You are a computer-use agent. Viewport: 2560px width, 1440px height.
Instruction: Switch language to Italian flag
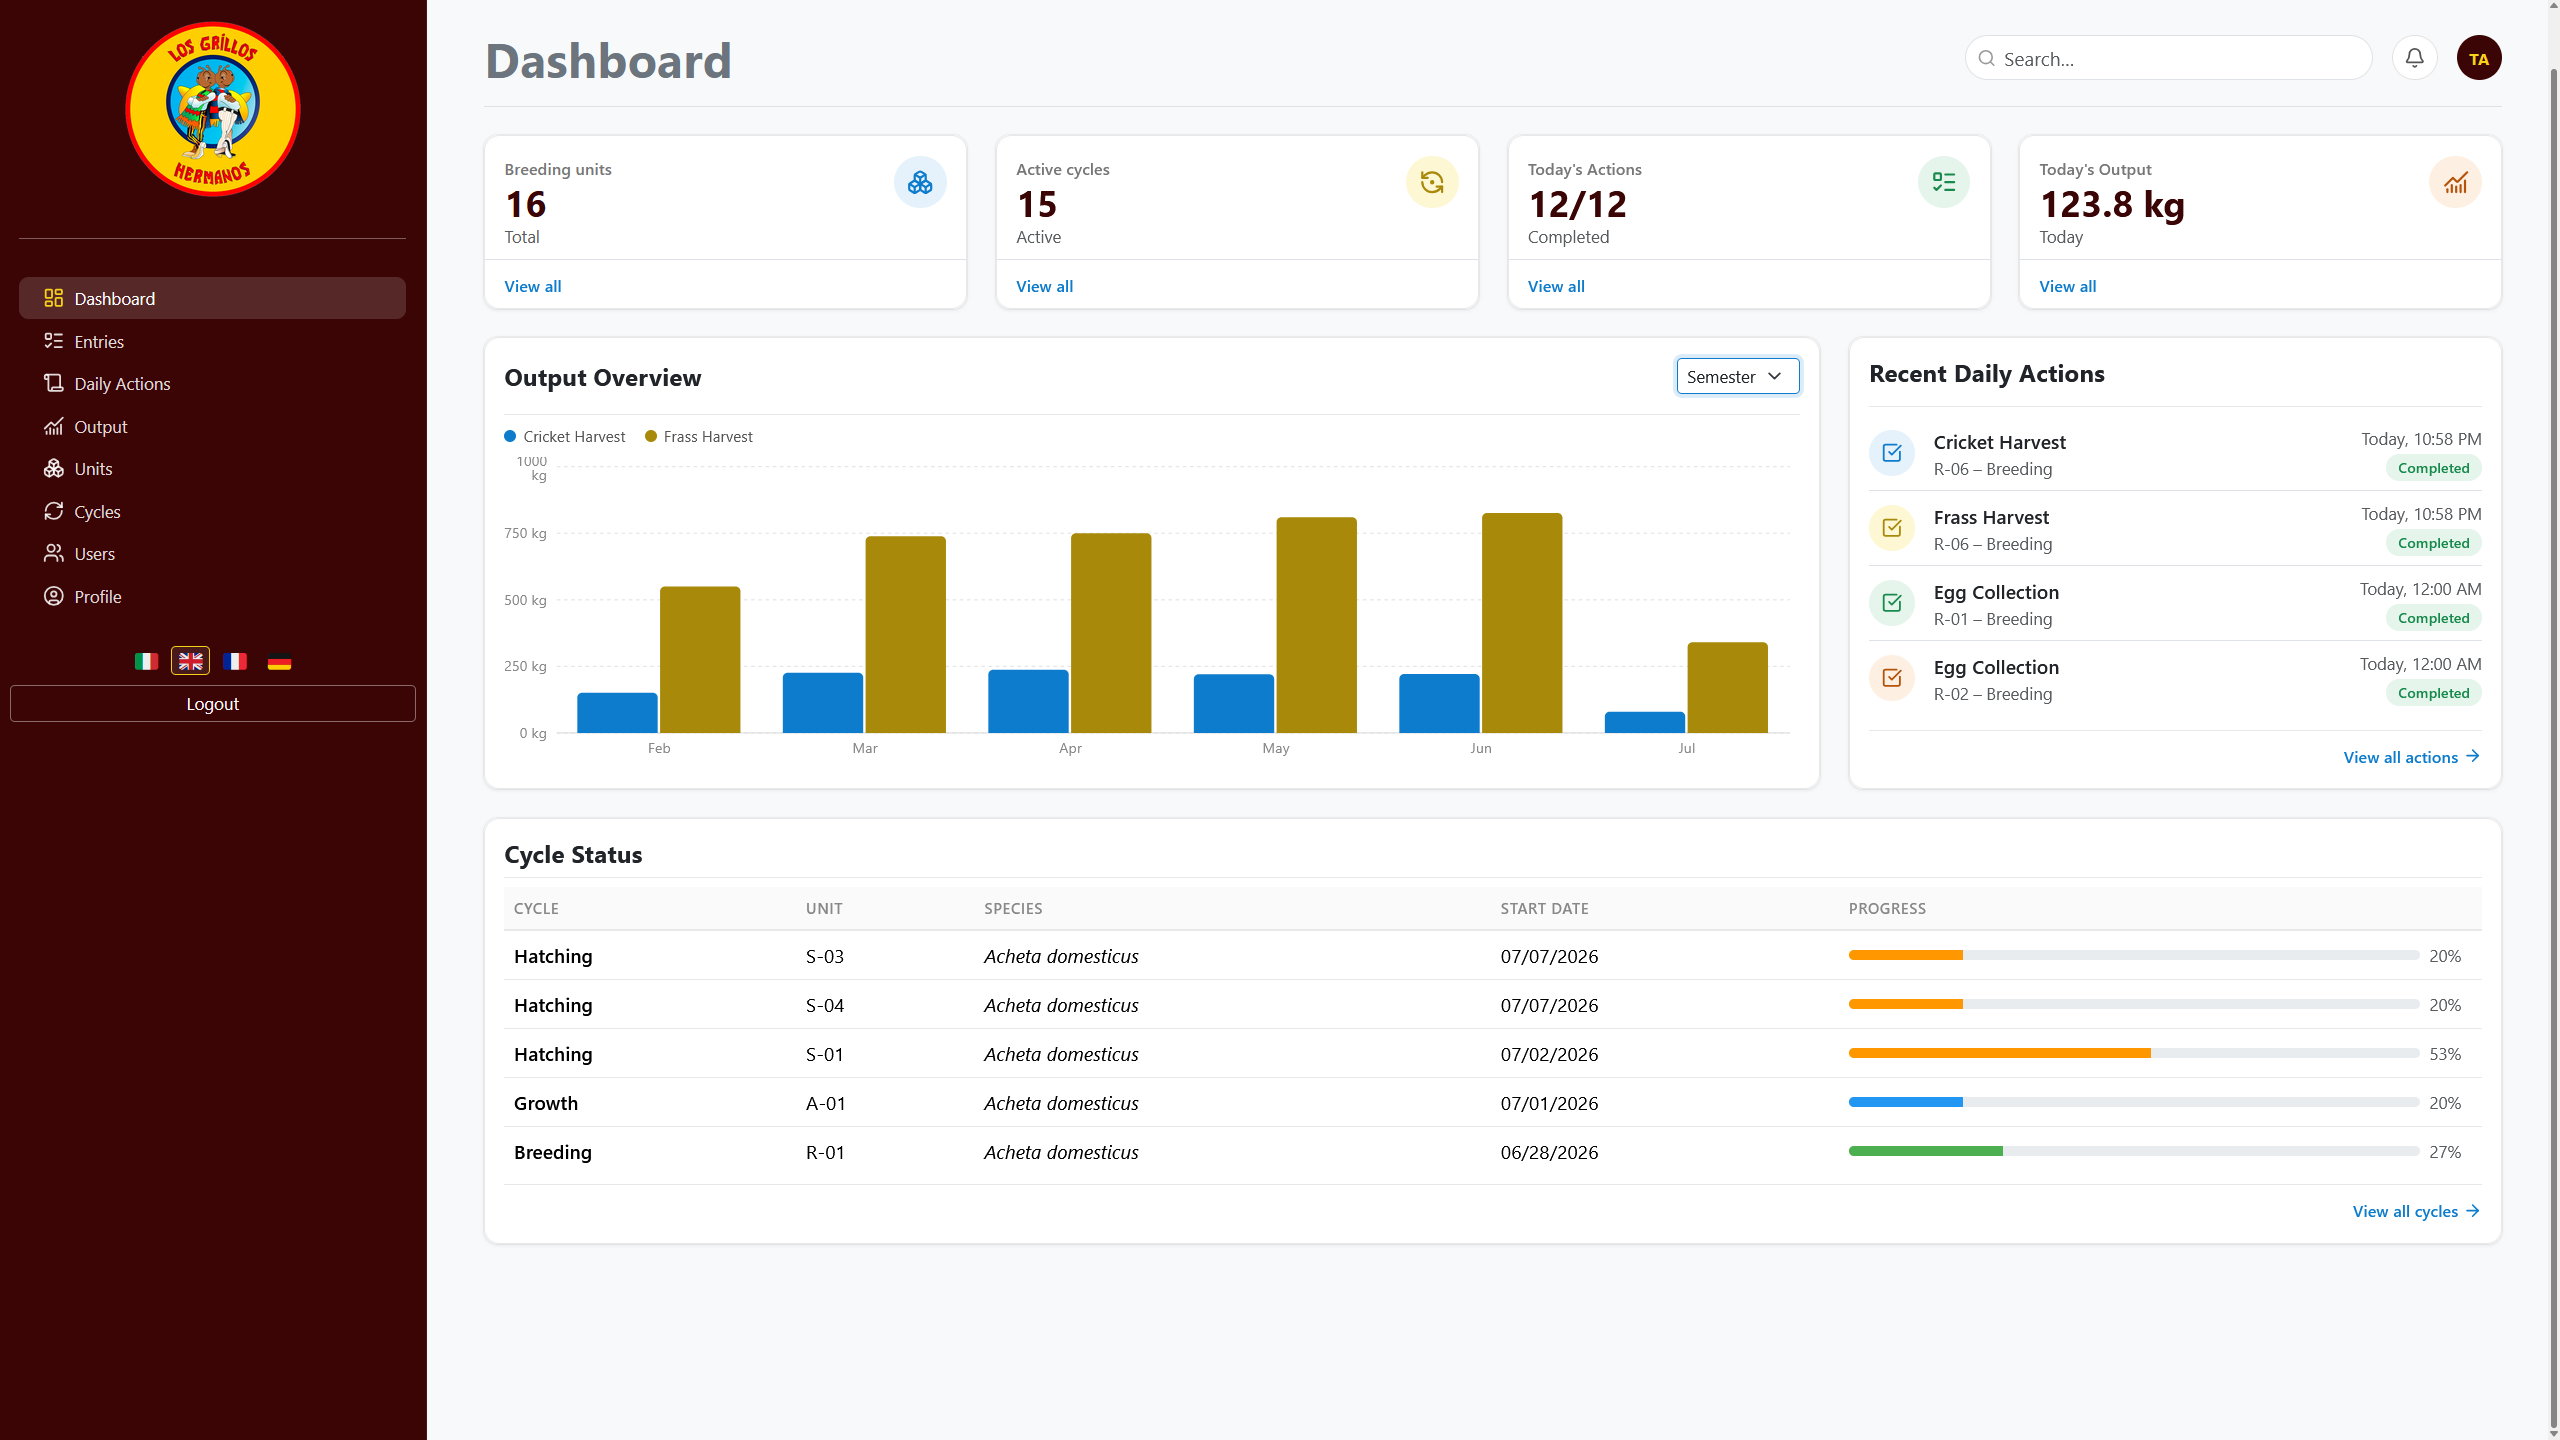pyautogui.click(x=146, y=661)
